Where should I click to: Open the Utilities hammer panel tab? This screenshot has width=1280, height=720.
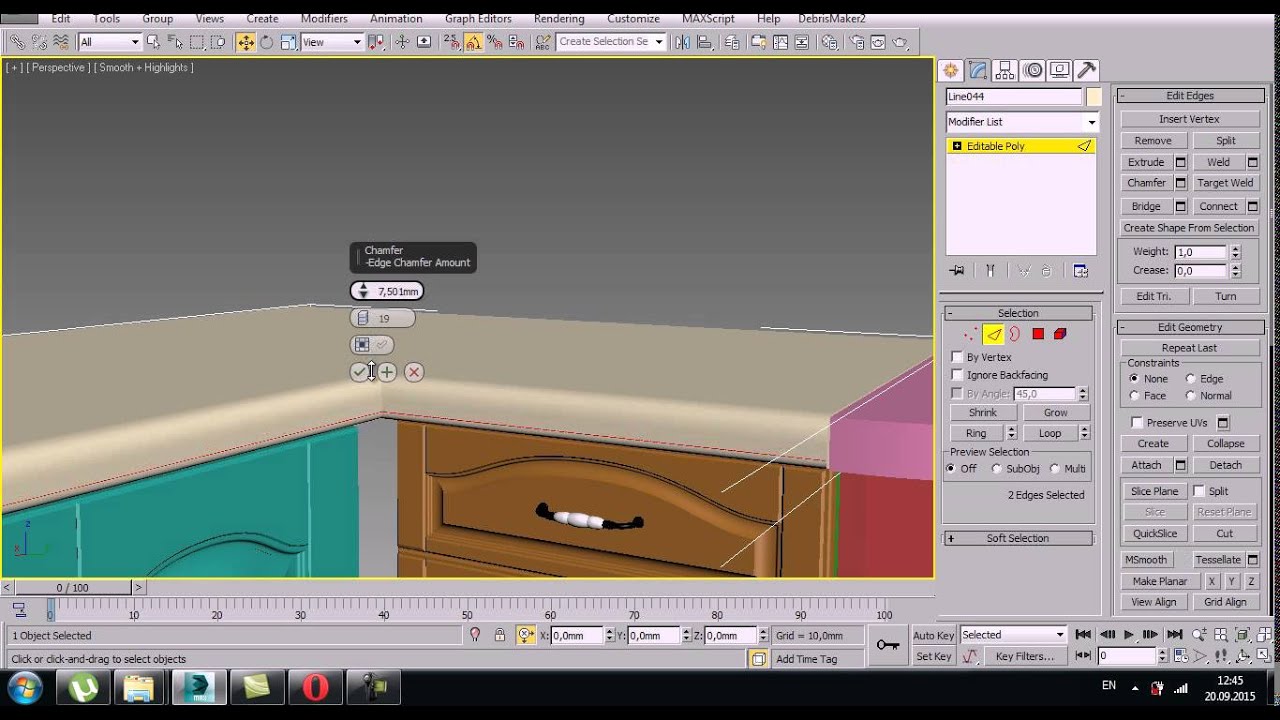1087,70
